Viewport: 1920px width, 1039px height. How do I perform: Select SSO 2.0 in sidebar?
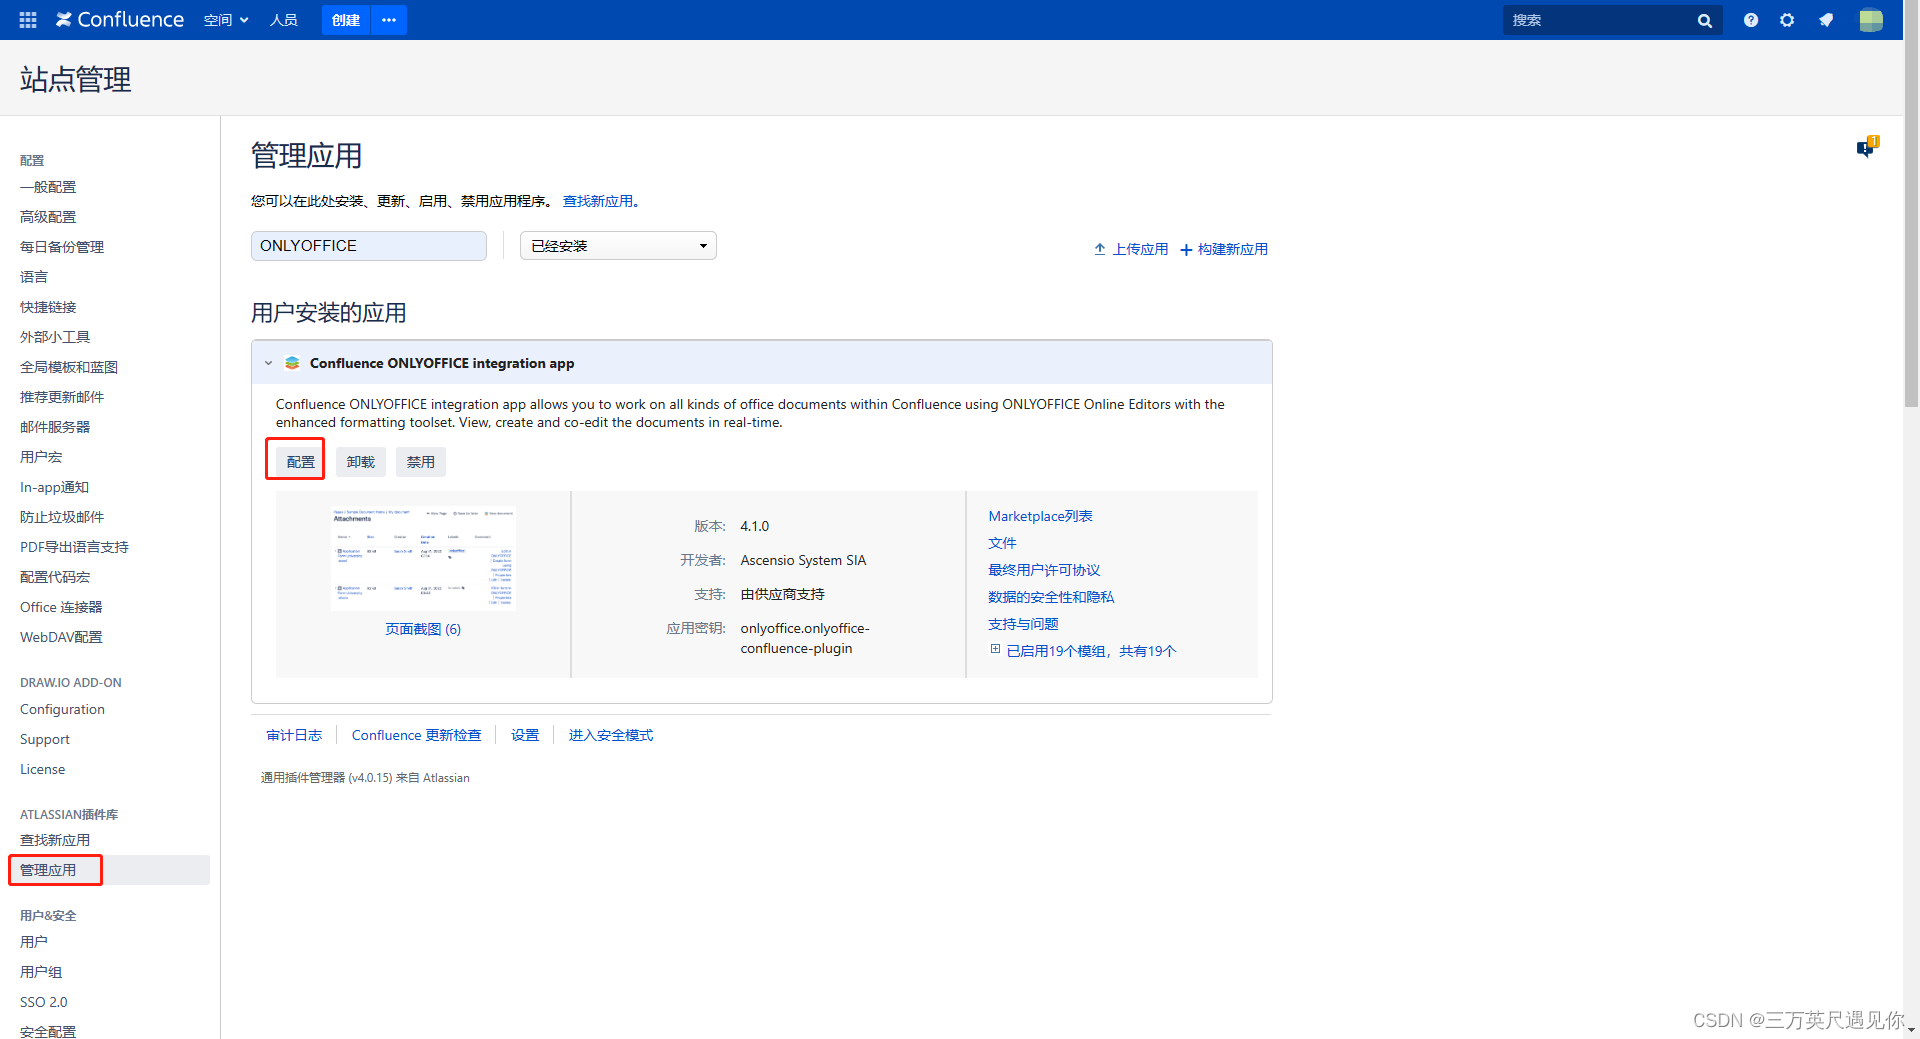tap(44, 1002)
